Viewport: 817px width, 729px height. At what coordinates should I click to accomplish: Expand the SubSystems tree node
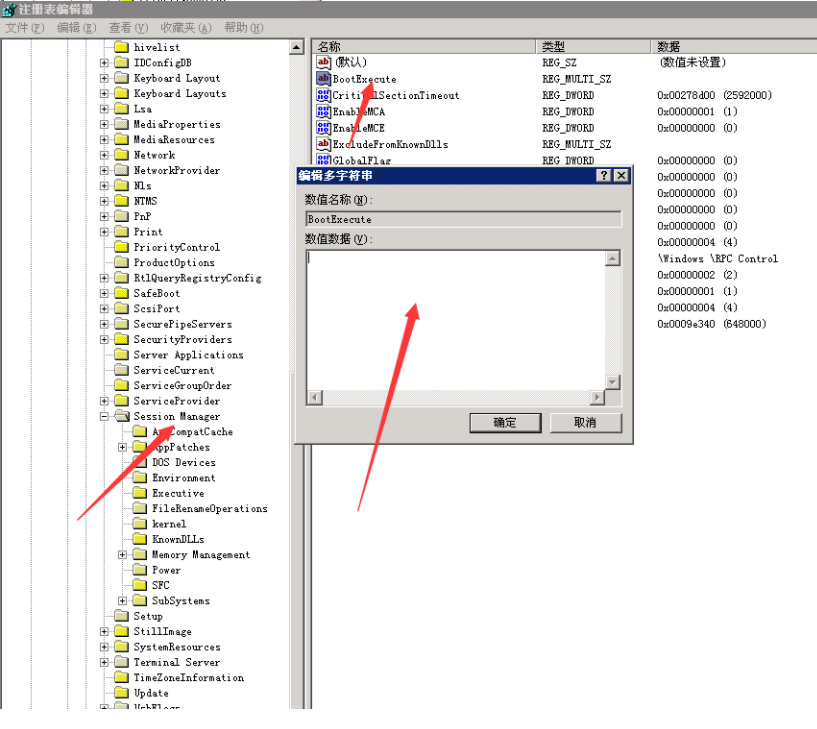point(123,601)
